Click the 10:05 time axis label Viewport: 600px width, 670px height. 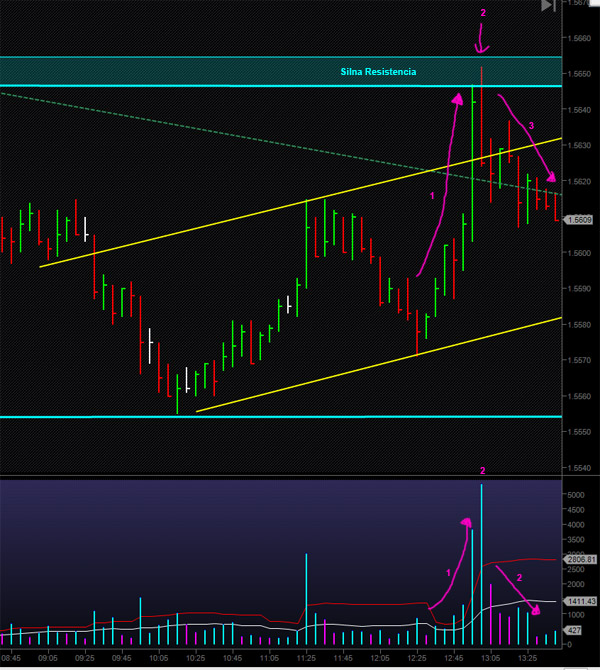pyautogui.click(x=159, y=658)
